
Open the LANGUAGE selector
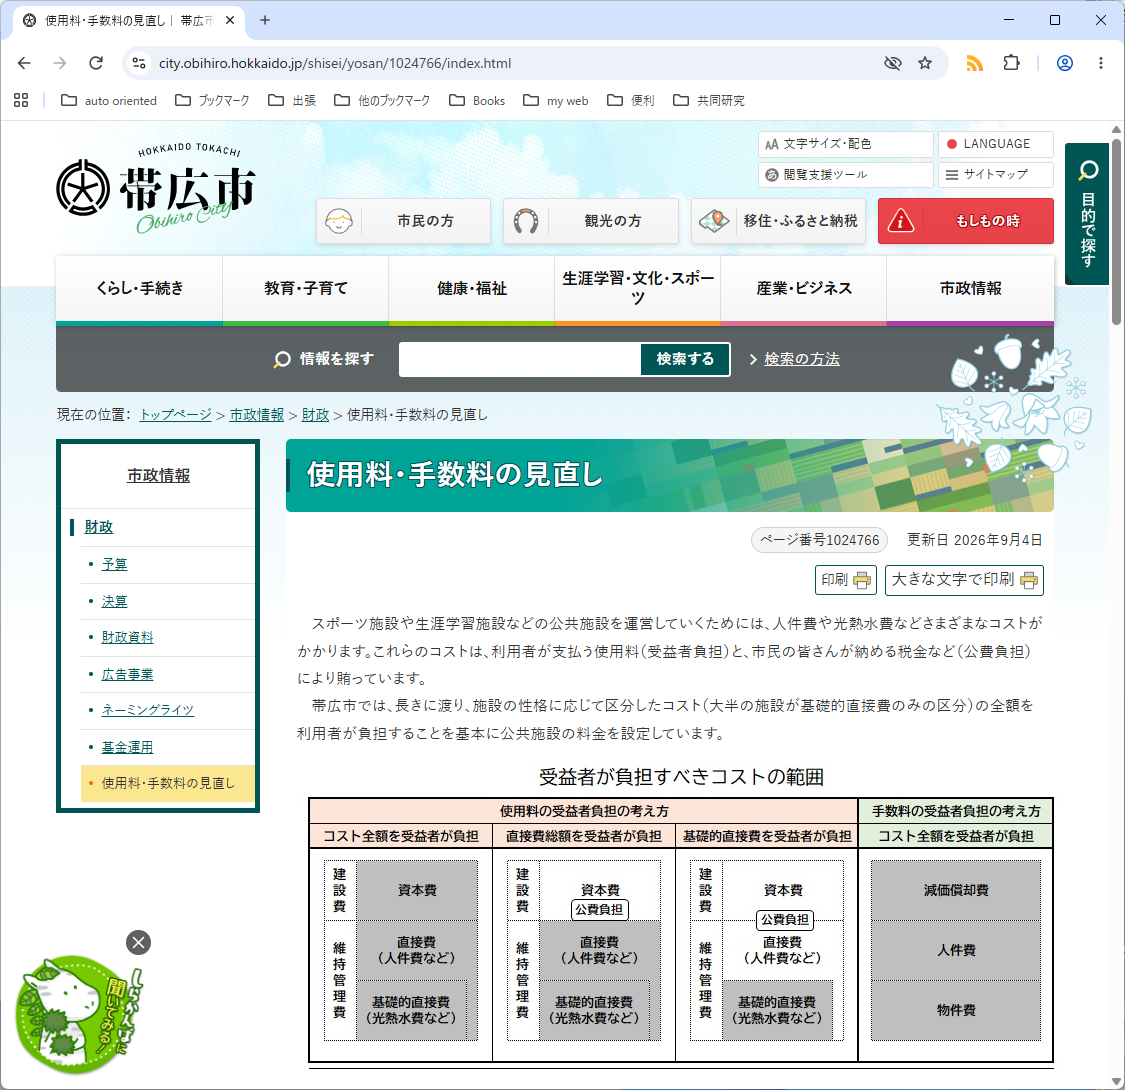click(x=996, y=144)
